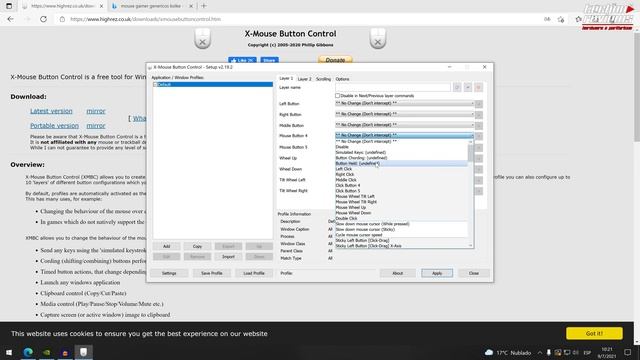Open the gear settings button for Right Button
Image resolution: width=640 pixels, height=360 pixels.
pyautogui.click(x=479, y=115)
